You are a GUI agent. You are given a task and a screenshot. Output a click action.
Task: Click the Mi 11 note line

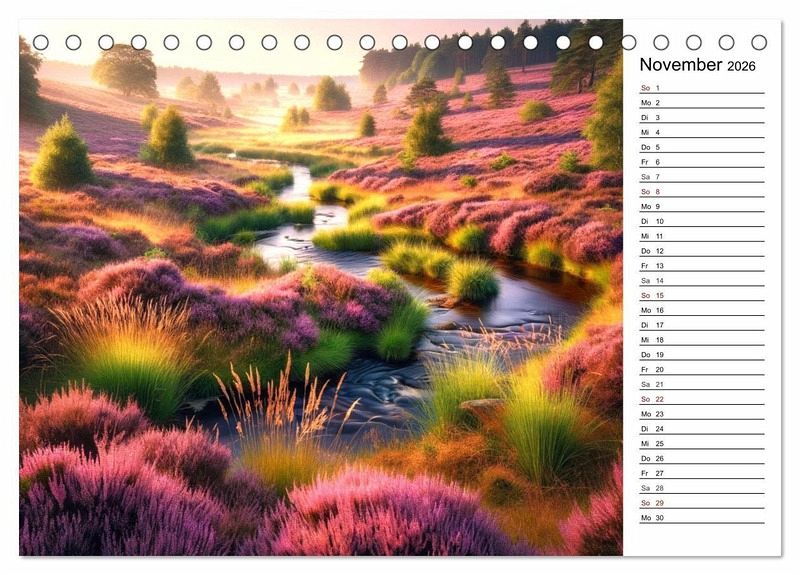click(701, 236)
